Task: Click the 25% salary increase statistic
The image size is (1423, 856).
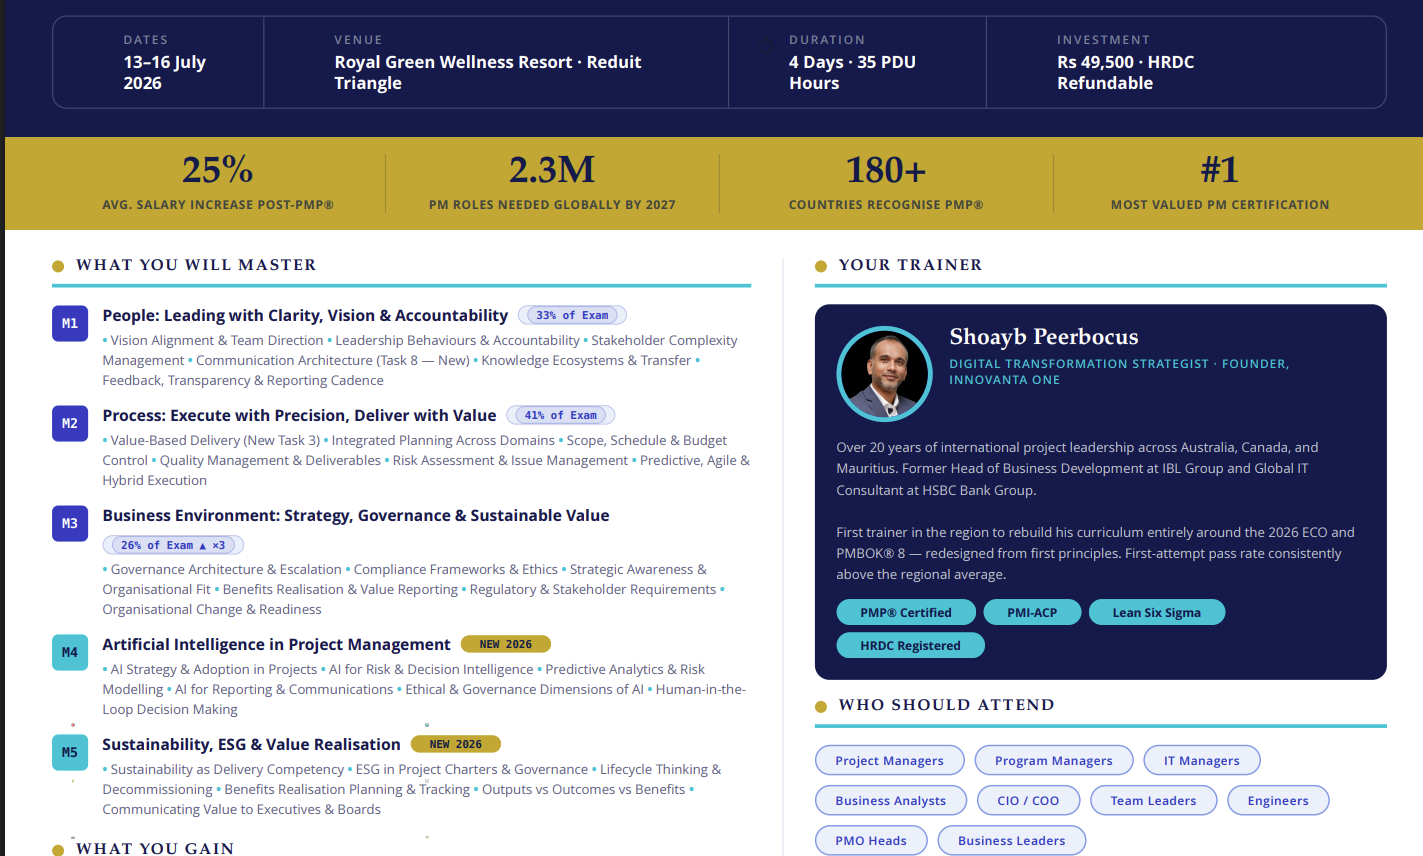Action: [218, 170]
